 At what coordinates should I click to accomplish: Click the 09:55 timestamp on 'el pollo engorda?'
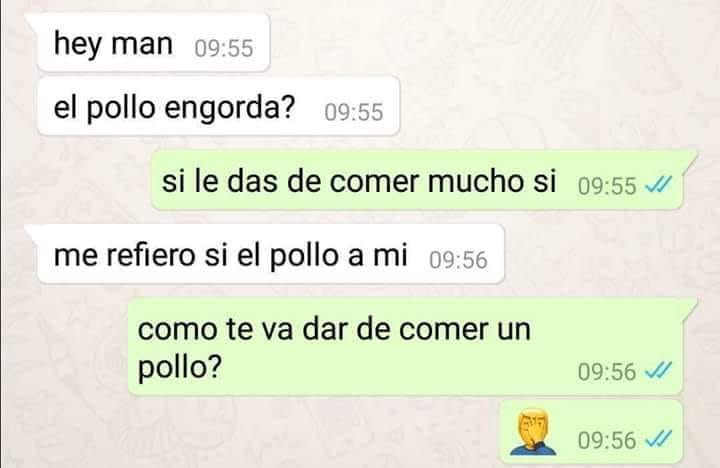pos(354,112)
